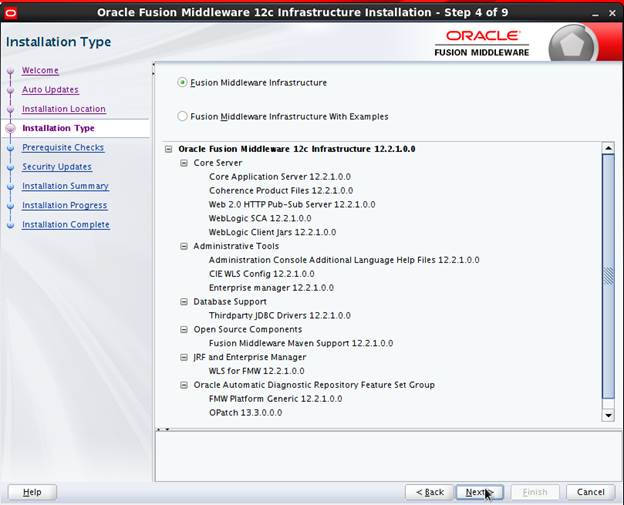Click the Next button
This screenshot has width=624, height=505.
[481, 492]
